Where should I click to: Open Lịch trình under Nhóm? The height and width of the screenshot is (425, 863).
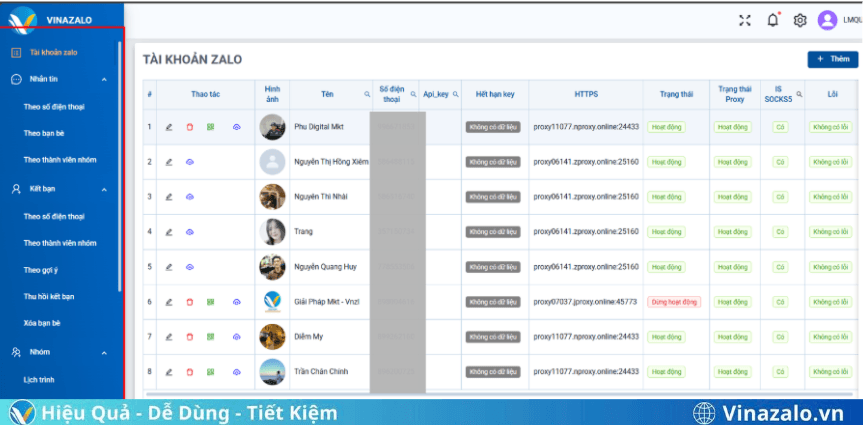pos(39,380)
